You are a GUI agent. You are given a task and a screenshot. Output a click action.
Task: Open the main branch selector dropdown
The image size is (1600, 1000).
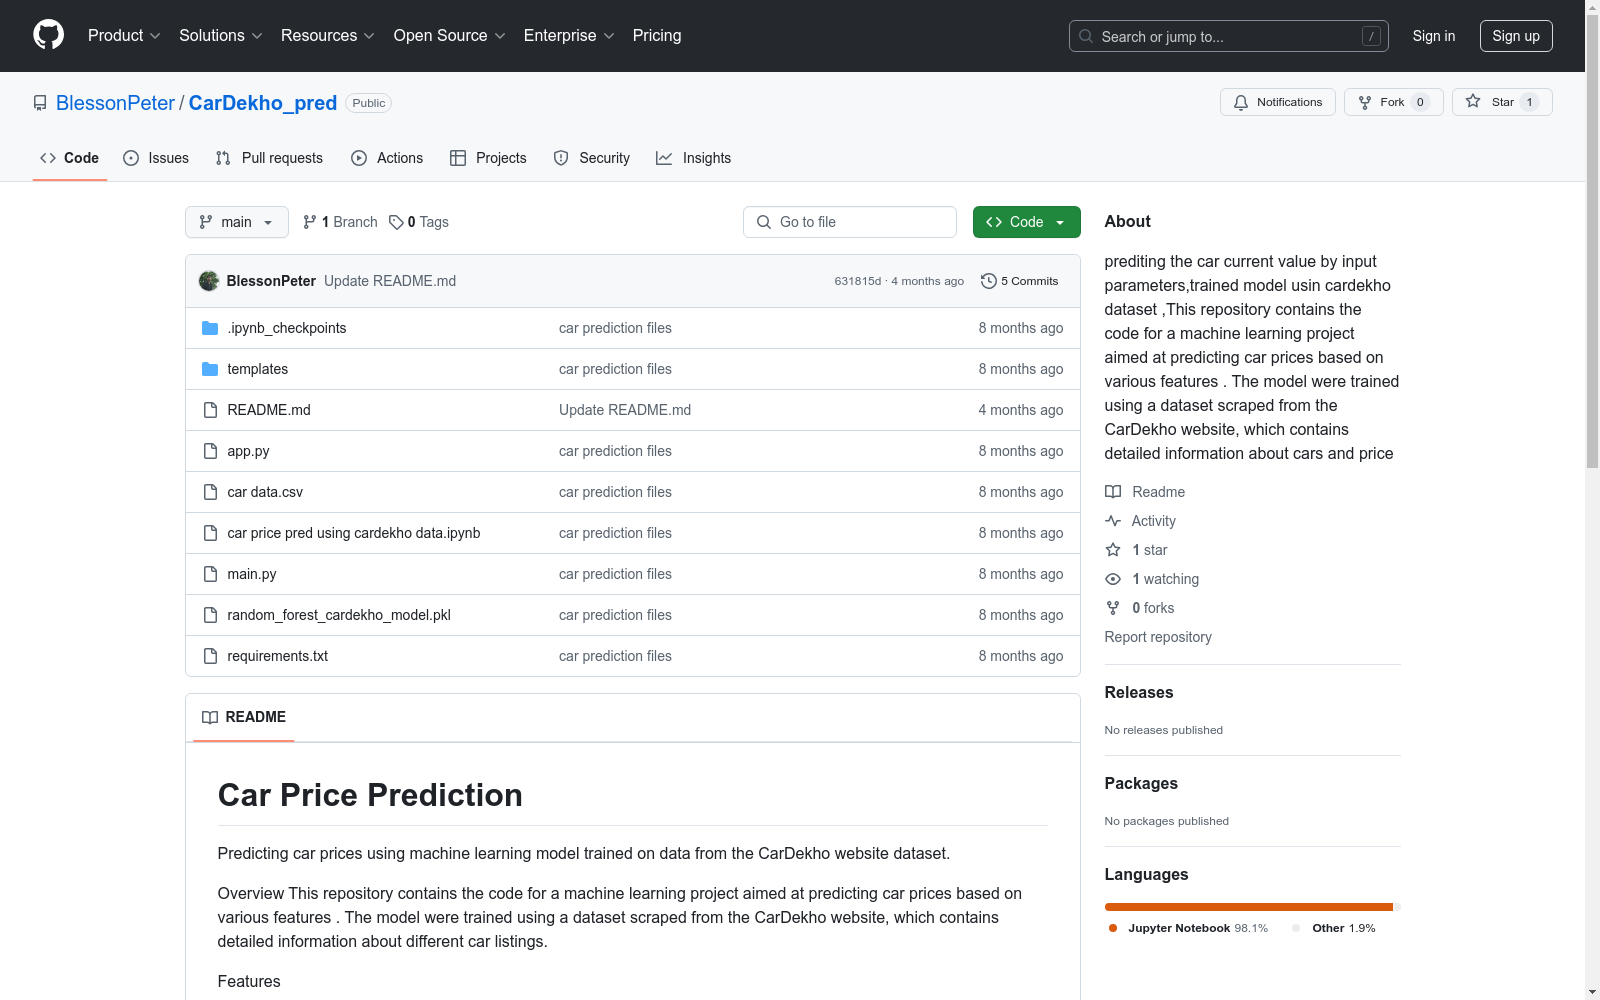click(237, 222)
